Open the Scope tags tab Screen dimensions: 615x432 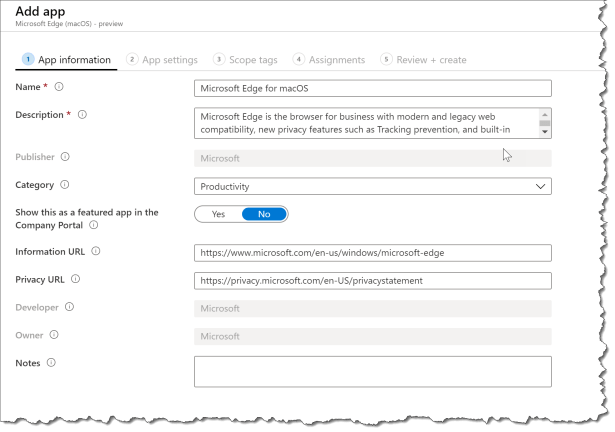(x=245, y=60)
